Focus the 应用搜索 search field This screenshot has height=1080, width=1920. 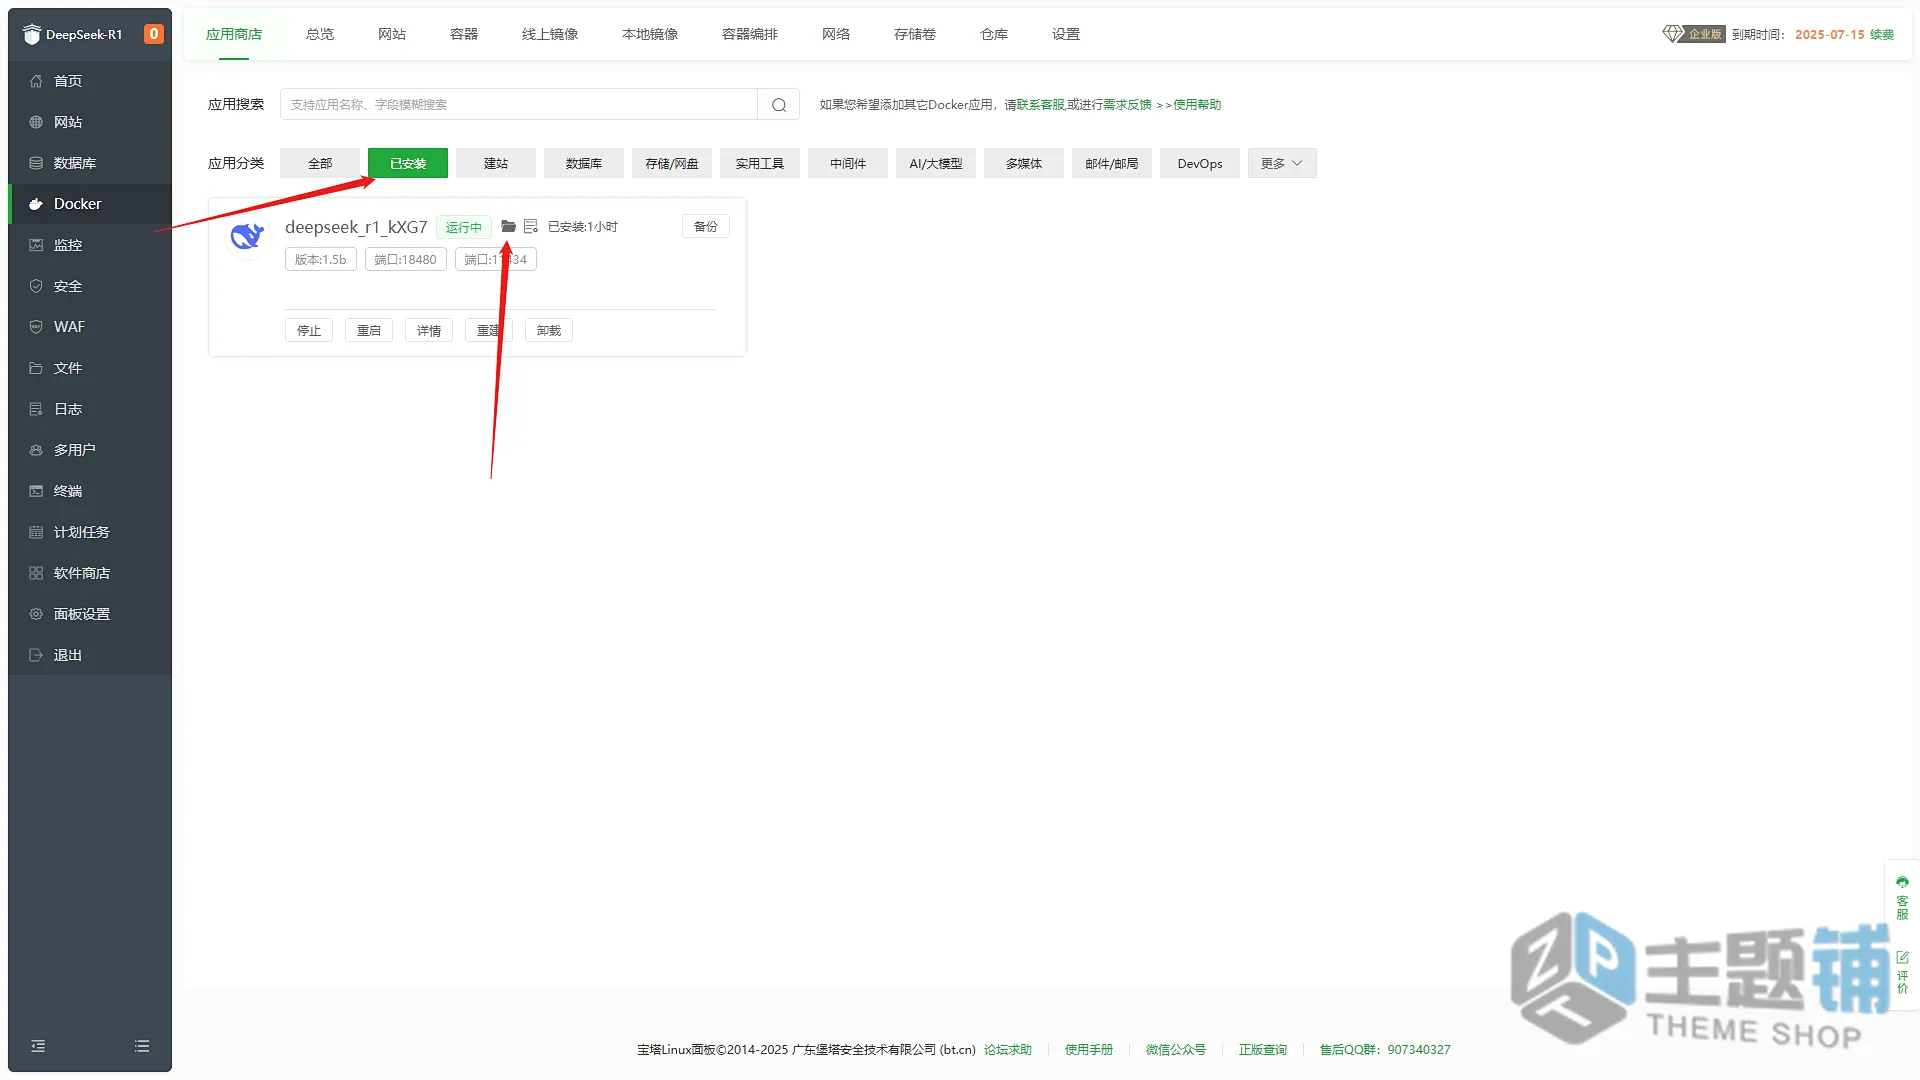[519, 105]
